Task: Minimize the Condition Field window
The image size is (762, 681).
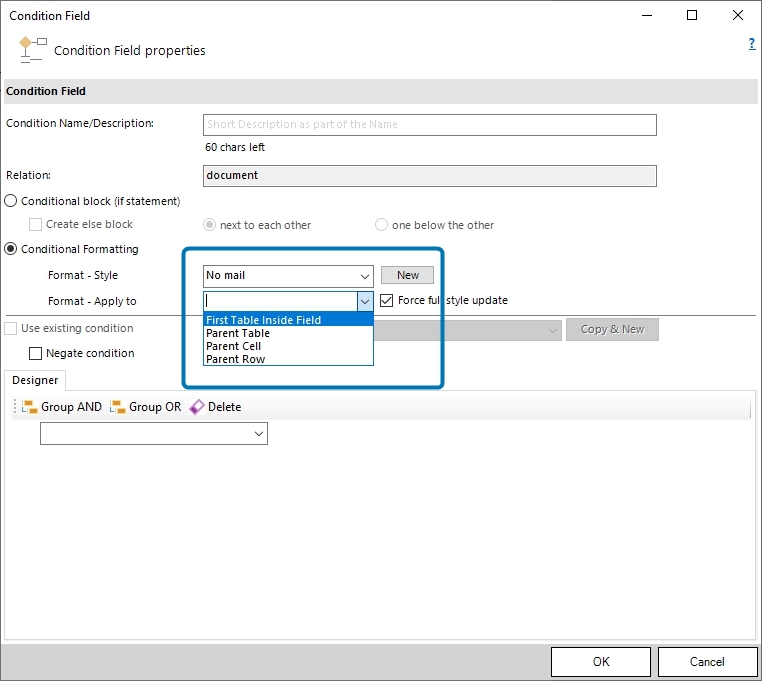Action: 647,15
